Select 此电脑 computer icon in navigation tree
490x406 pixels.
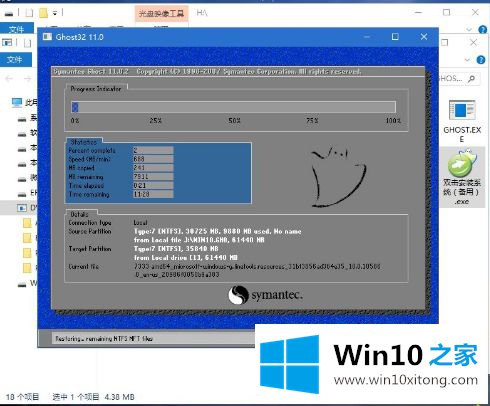(x=17, y=102)
